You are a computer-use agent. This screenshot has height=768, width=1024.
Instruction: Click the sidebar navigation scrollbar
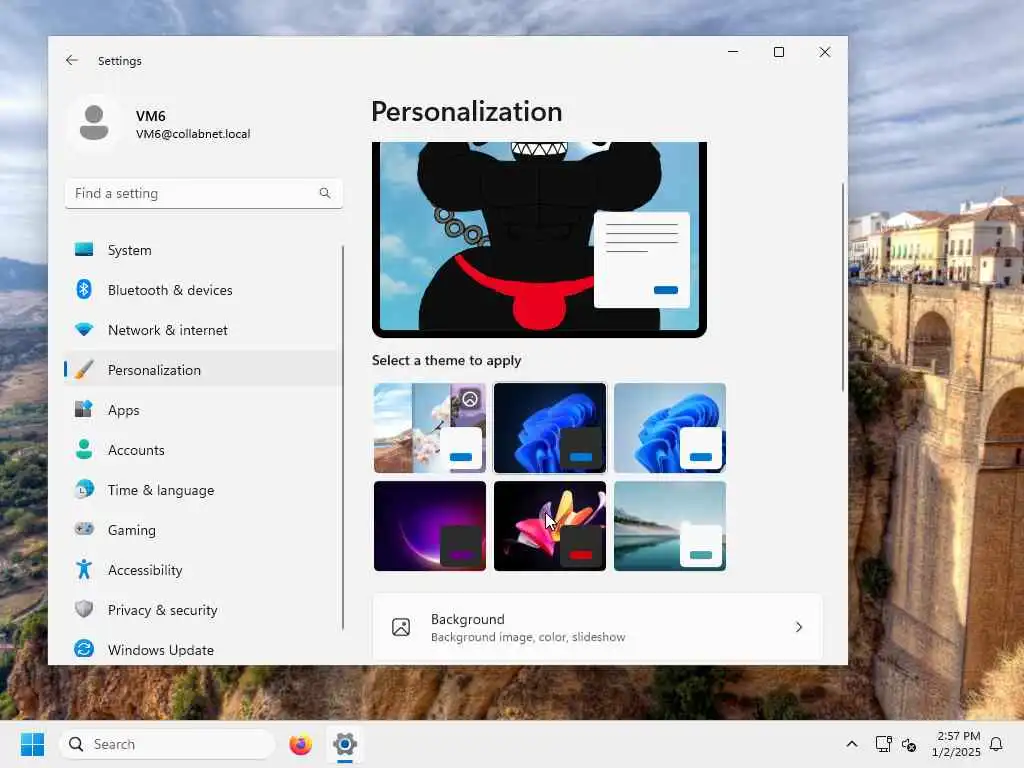pos(342,438)
